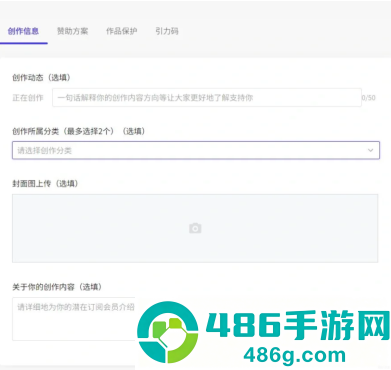The height and width of the screenshot is (370, 391).
Task: Open the 作品保护 tab
Action: coord(121,31)
